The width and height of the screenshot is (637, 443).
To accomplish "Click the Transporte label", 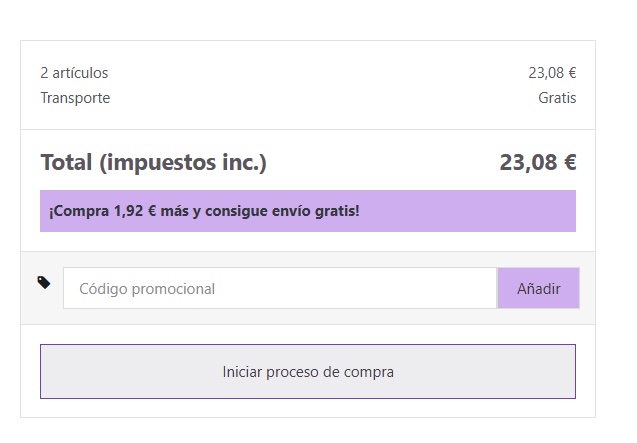I will [75, 98].
